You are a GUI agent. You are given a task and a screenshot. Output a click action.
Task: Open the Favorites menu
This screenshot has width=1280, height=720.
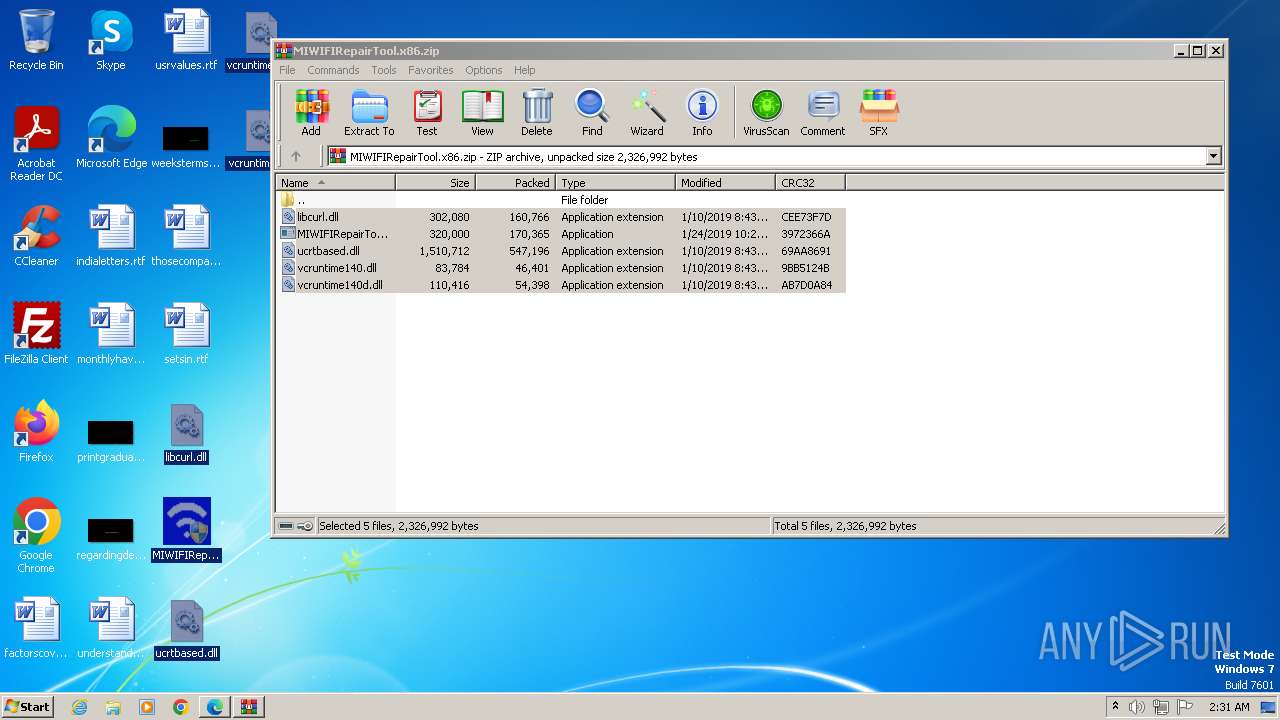point(430,70)
